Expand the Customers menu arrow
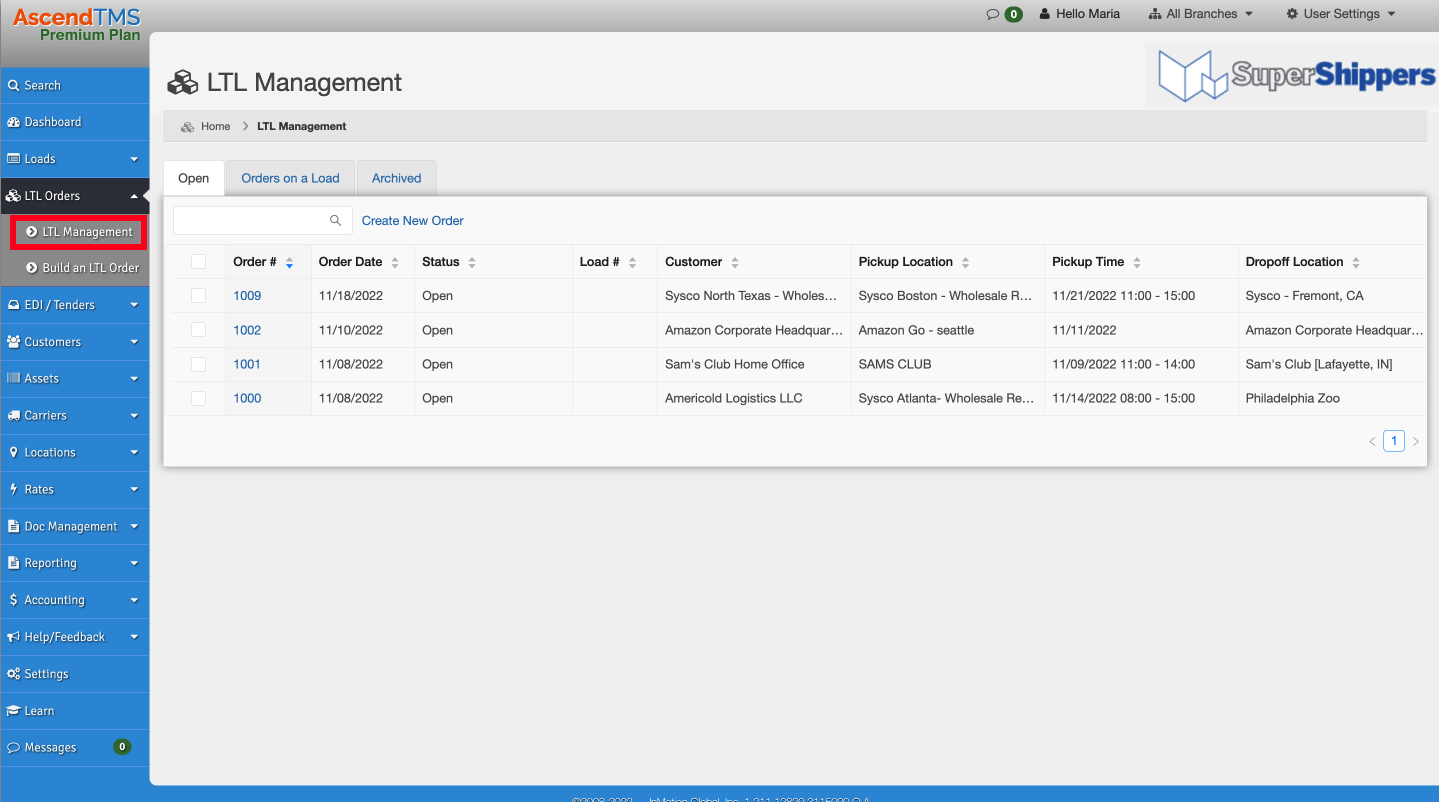The height and width of the screenshot is (802, 1439). point(134,342)
